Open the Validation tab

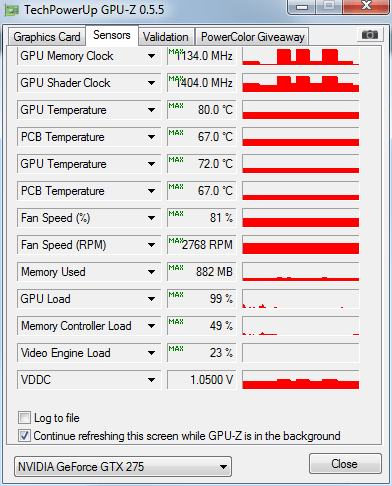pyautogui.click(x=166, y=37)
